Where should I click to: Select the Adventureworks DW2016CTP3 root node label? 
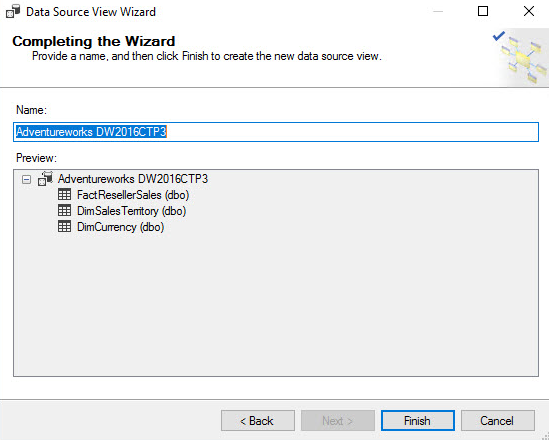(133, 179)
